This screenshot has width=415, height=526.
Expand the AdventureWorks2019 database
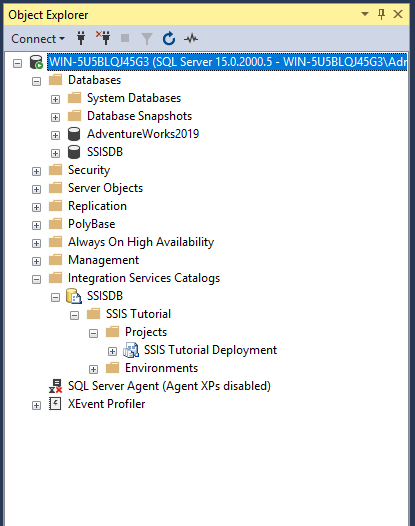pos(55,136)
